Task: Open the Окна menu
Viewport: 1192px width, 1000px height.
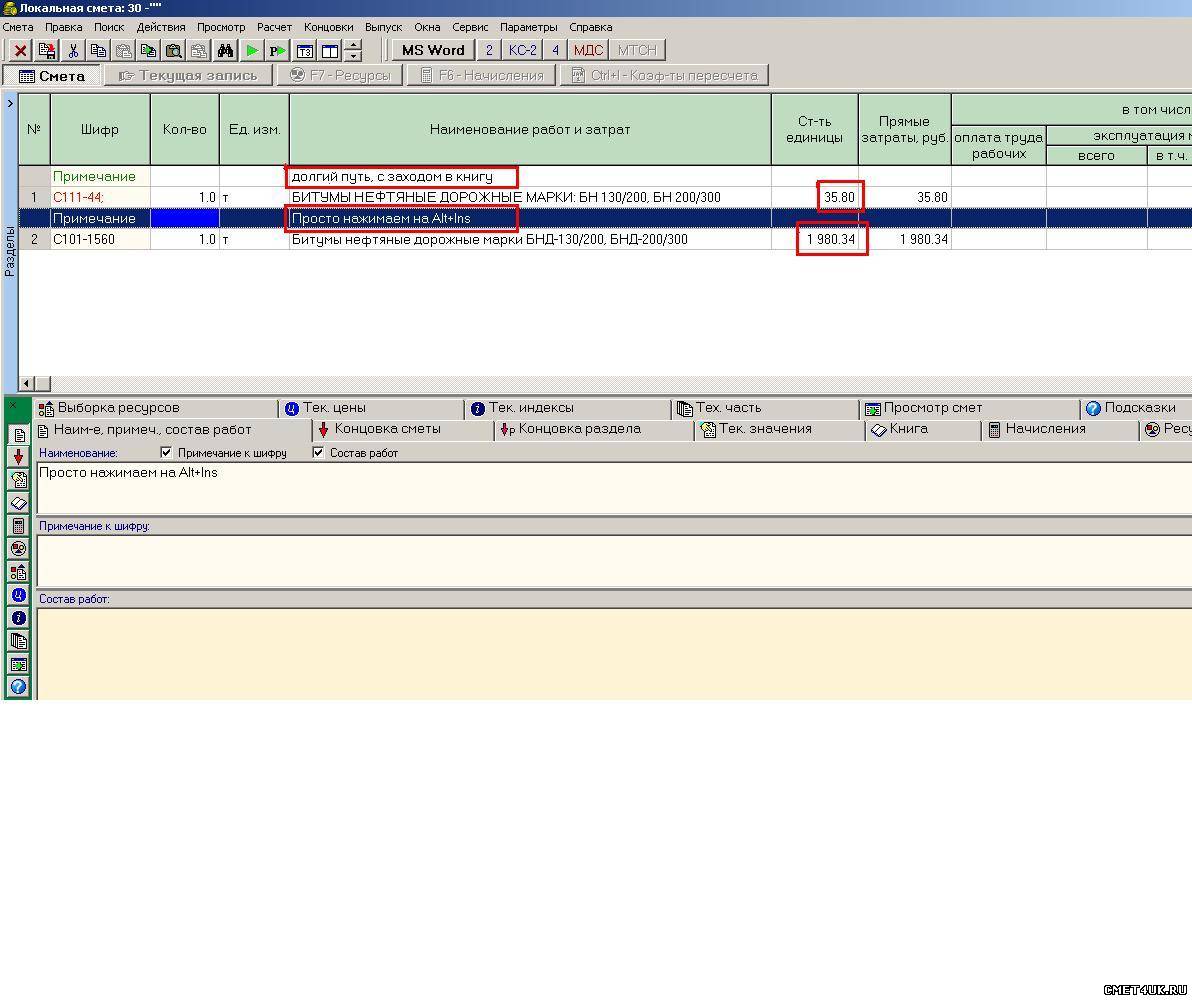Action: pos(427,27)
